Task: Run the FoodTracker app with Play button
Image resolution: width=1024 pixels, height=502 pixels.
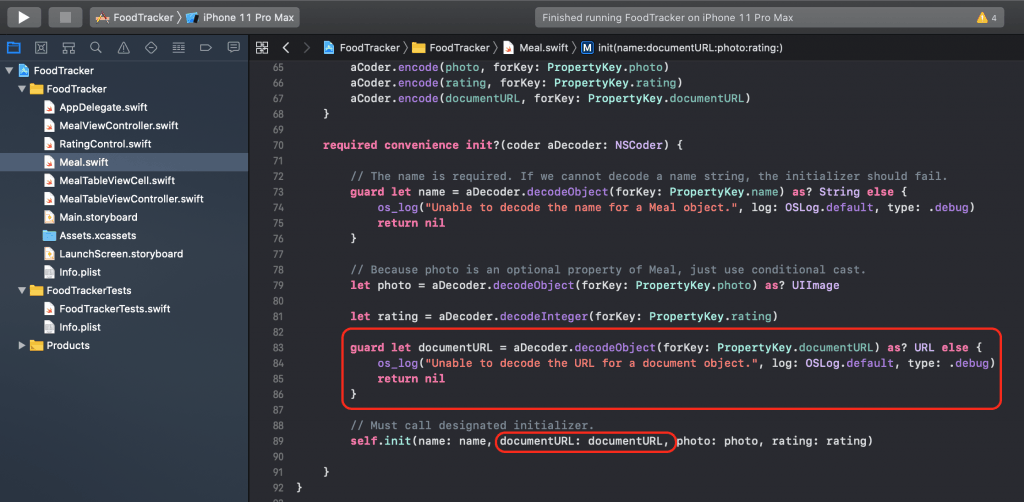Action: point(24,18)
